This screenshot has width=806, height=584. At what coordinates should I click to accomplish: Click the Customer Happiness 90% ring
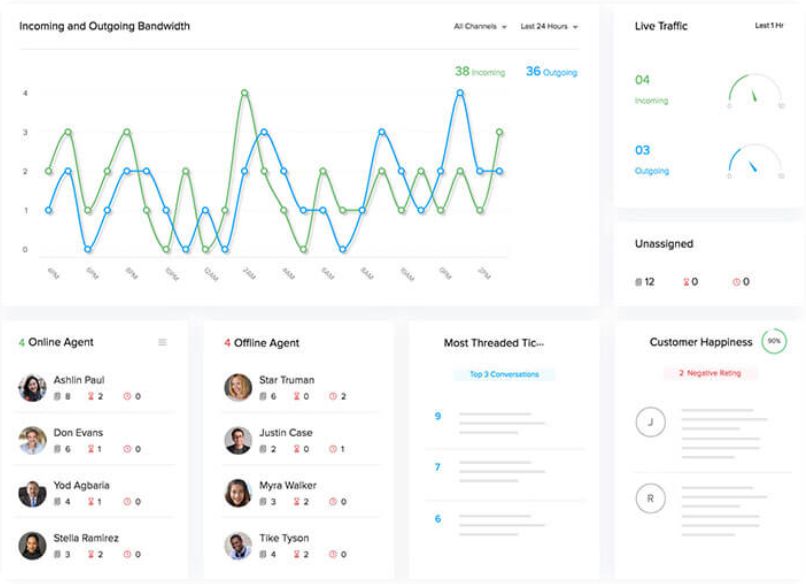click(x=774, y=341)
